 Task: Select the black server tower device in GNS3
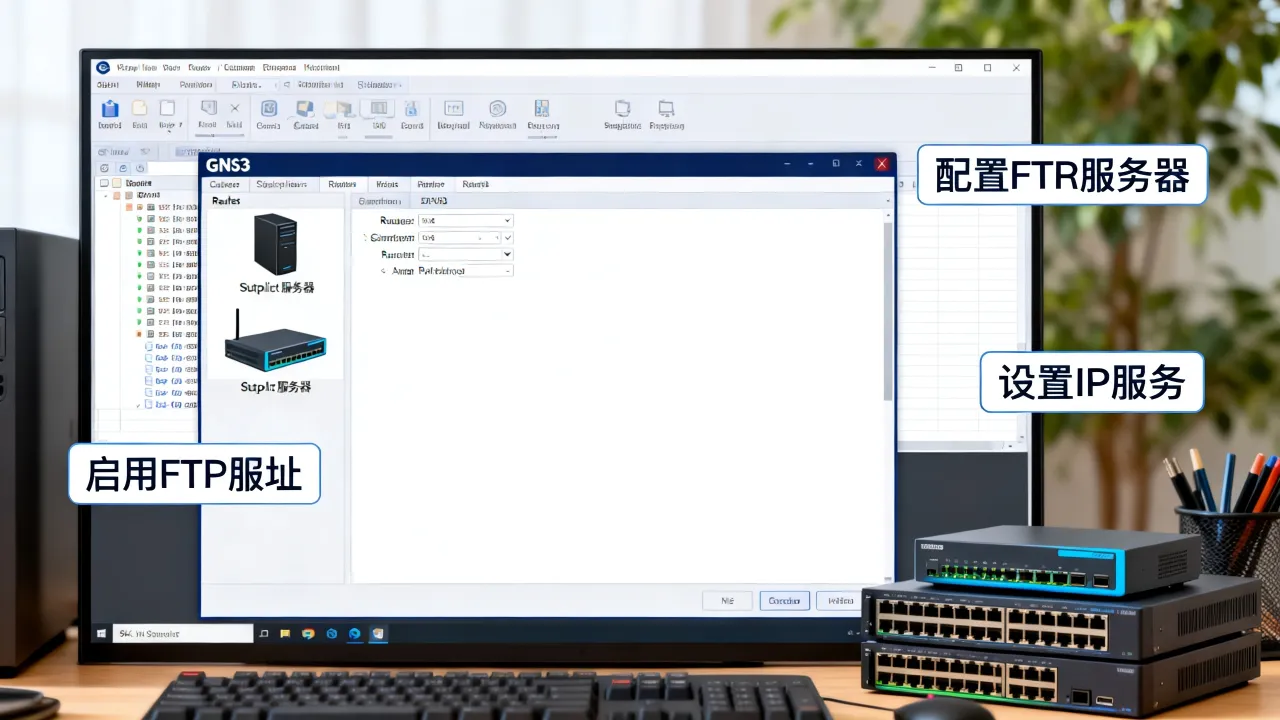click(275, 244)
